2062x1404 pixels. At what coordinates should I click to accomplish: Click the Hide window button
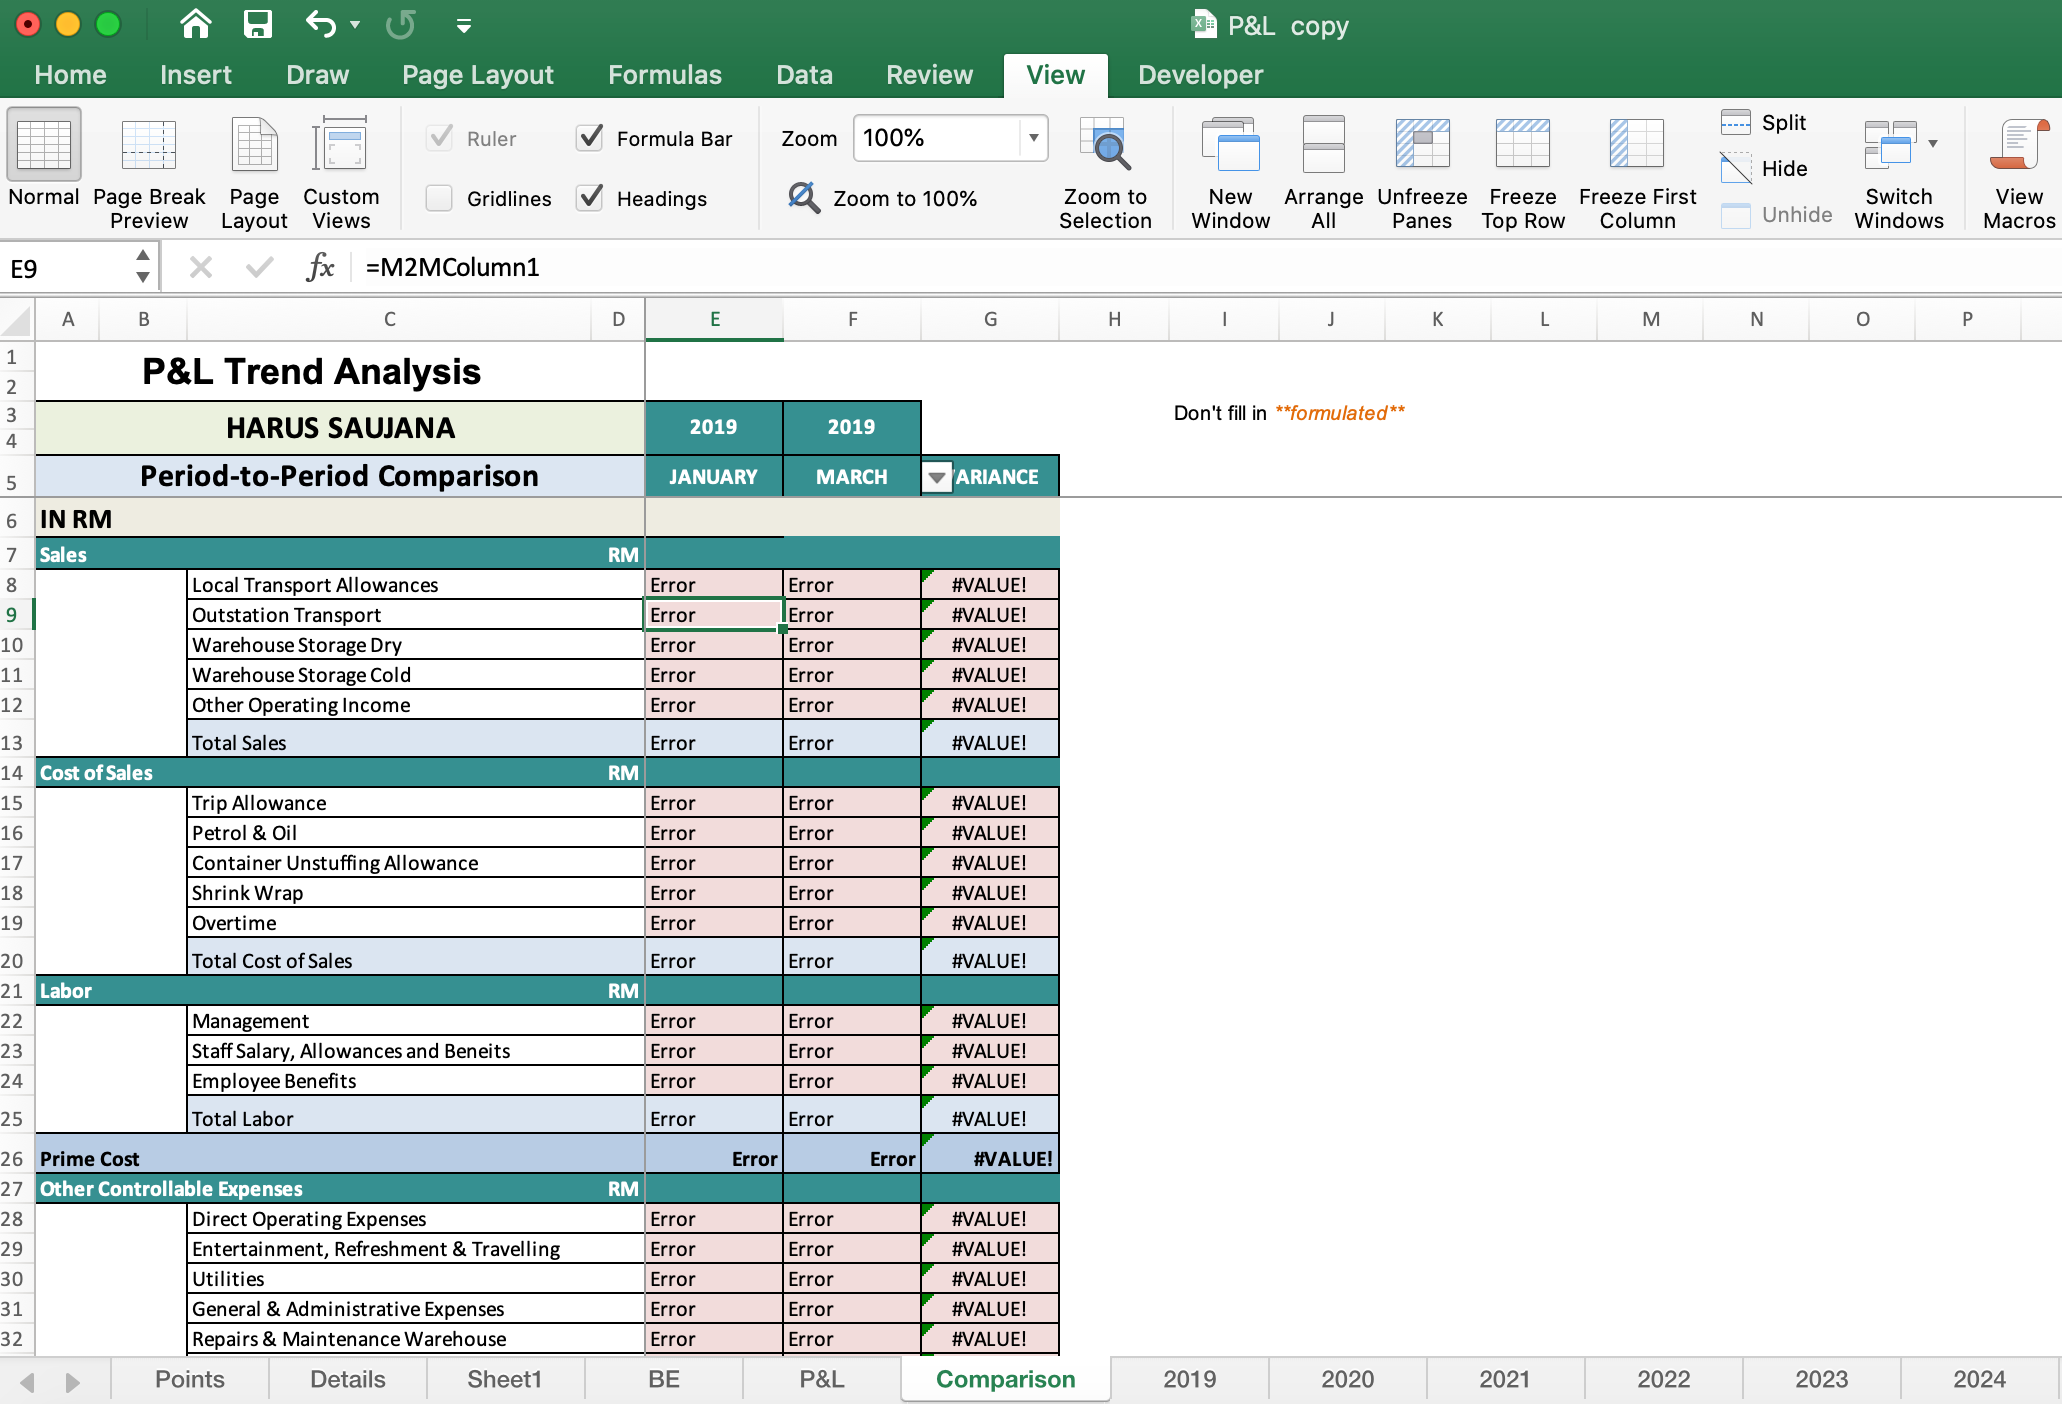(x=1764, y=168)
